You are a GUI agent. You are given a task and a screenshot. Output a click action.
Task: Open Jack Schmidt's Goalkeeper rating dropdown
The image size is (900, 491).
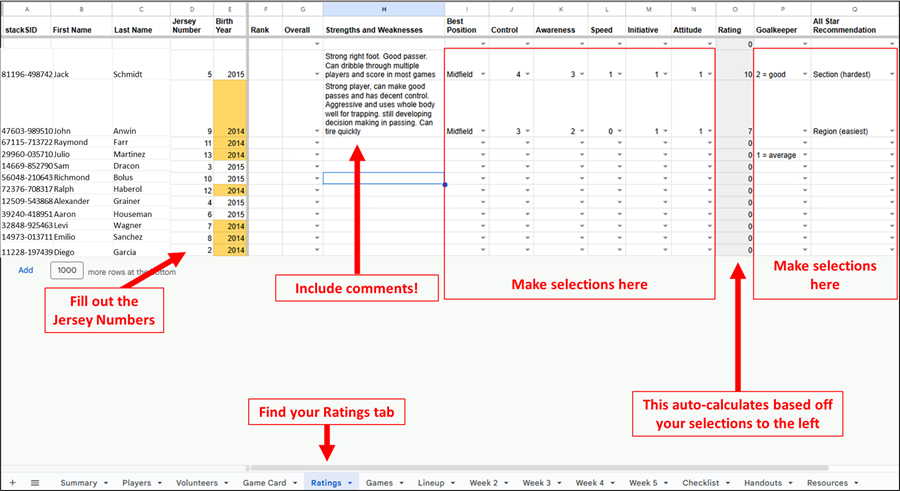804,75
